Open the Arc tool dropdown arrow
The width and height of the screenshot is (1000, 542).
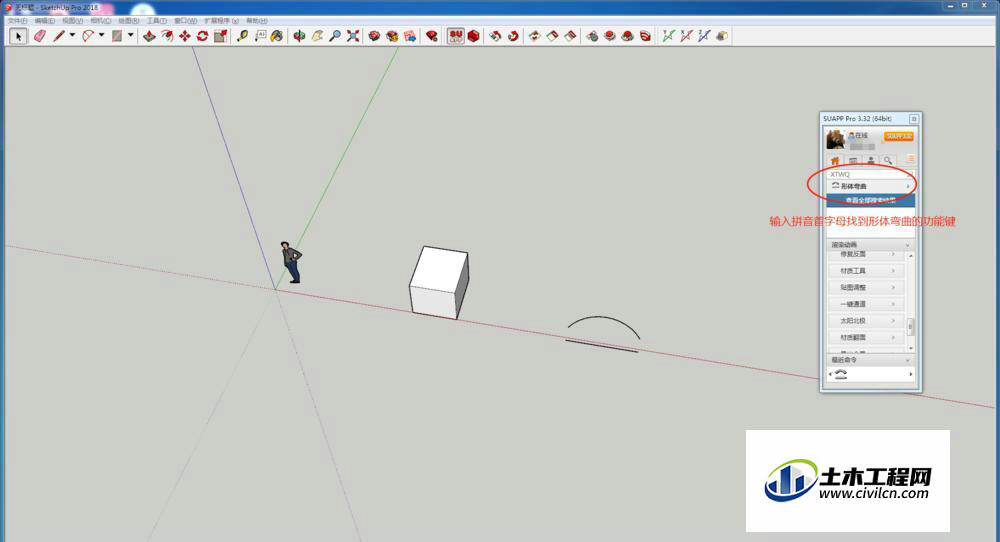pos(101,36)
